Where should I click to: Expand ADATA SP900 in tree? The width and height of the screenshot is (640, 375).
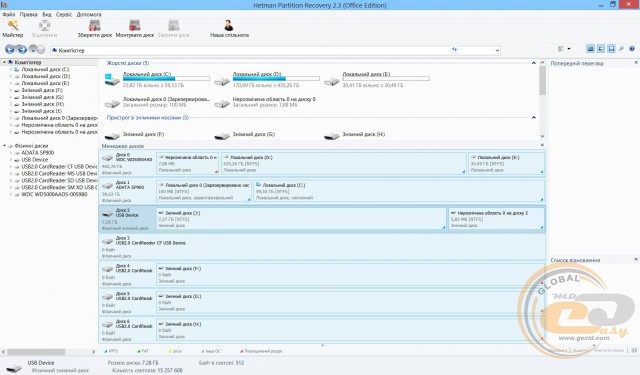pos(11,153)
